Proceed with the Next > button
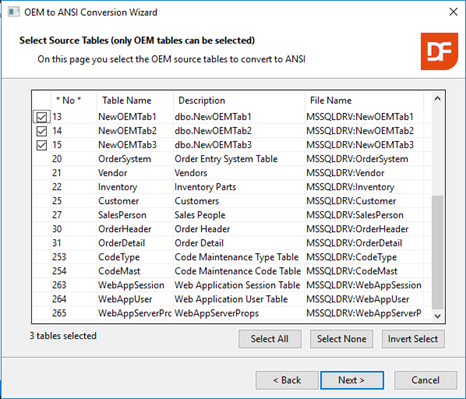The width and height of the screenshot is (466, 399). pos(352,380)
